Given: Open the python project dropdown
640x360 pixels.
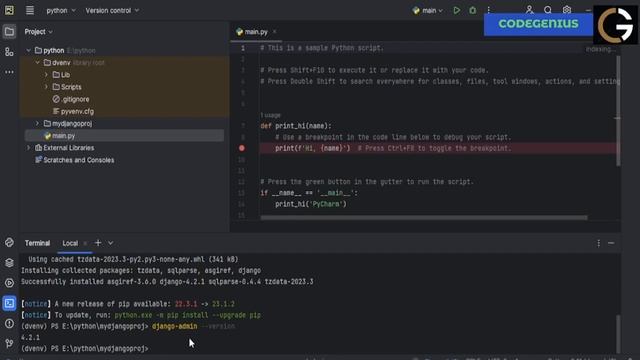Looking at the screenshot, I should (61, 11).
